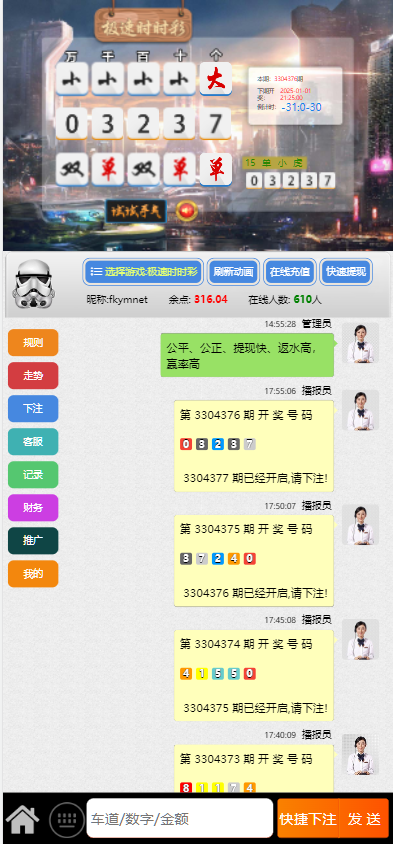Click the 双 tile under 百 column
The height and width of the screenshot is (844, 393).
[144, 170]
